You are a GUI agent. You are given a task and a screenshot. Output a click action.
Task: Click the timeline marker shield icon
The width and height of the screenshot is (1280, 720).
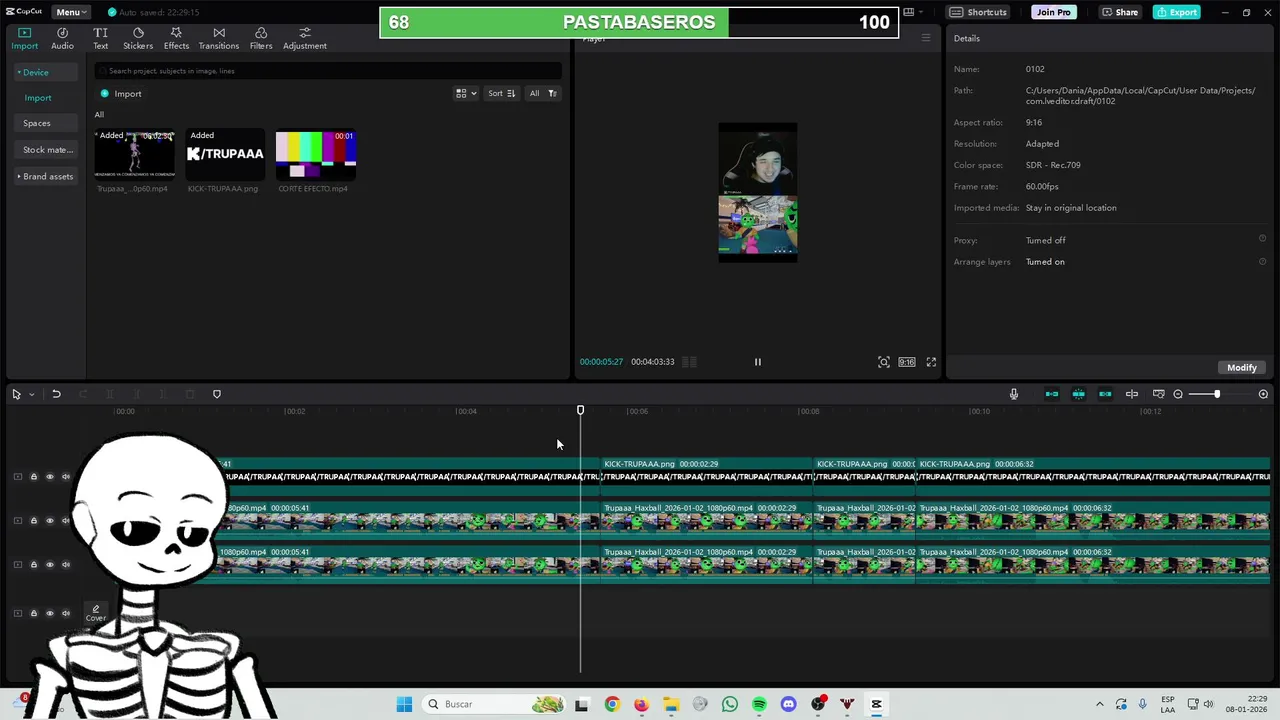click(217, 394)
